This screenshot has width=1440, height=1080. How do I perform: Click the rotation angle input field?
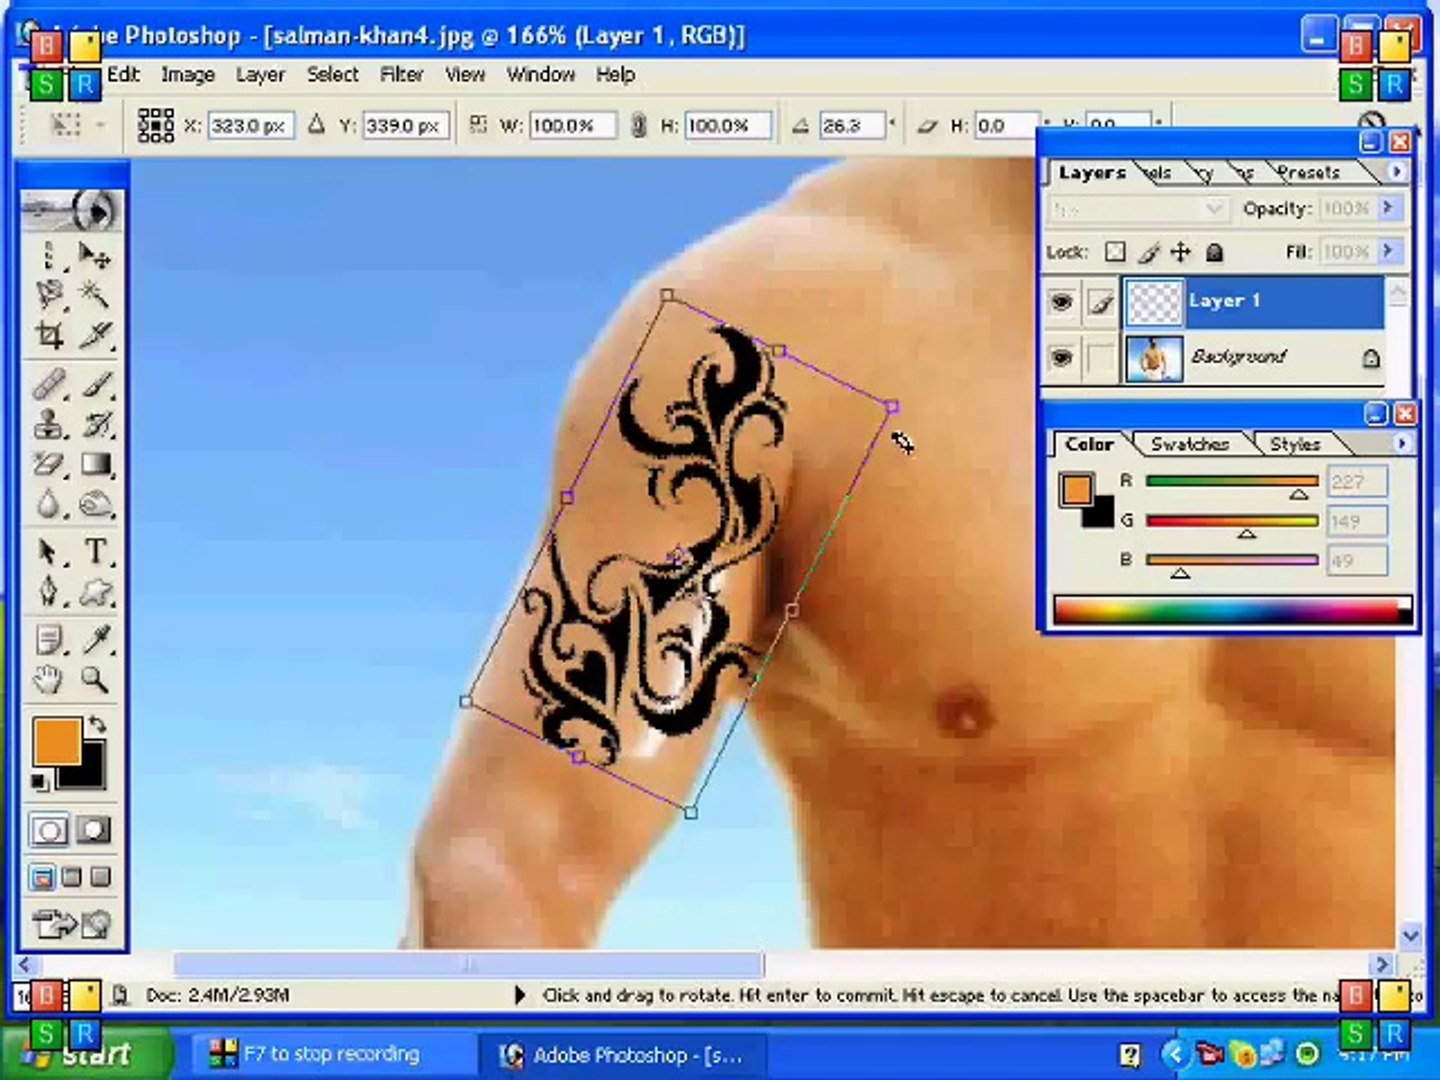tap(851, 126)
